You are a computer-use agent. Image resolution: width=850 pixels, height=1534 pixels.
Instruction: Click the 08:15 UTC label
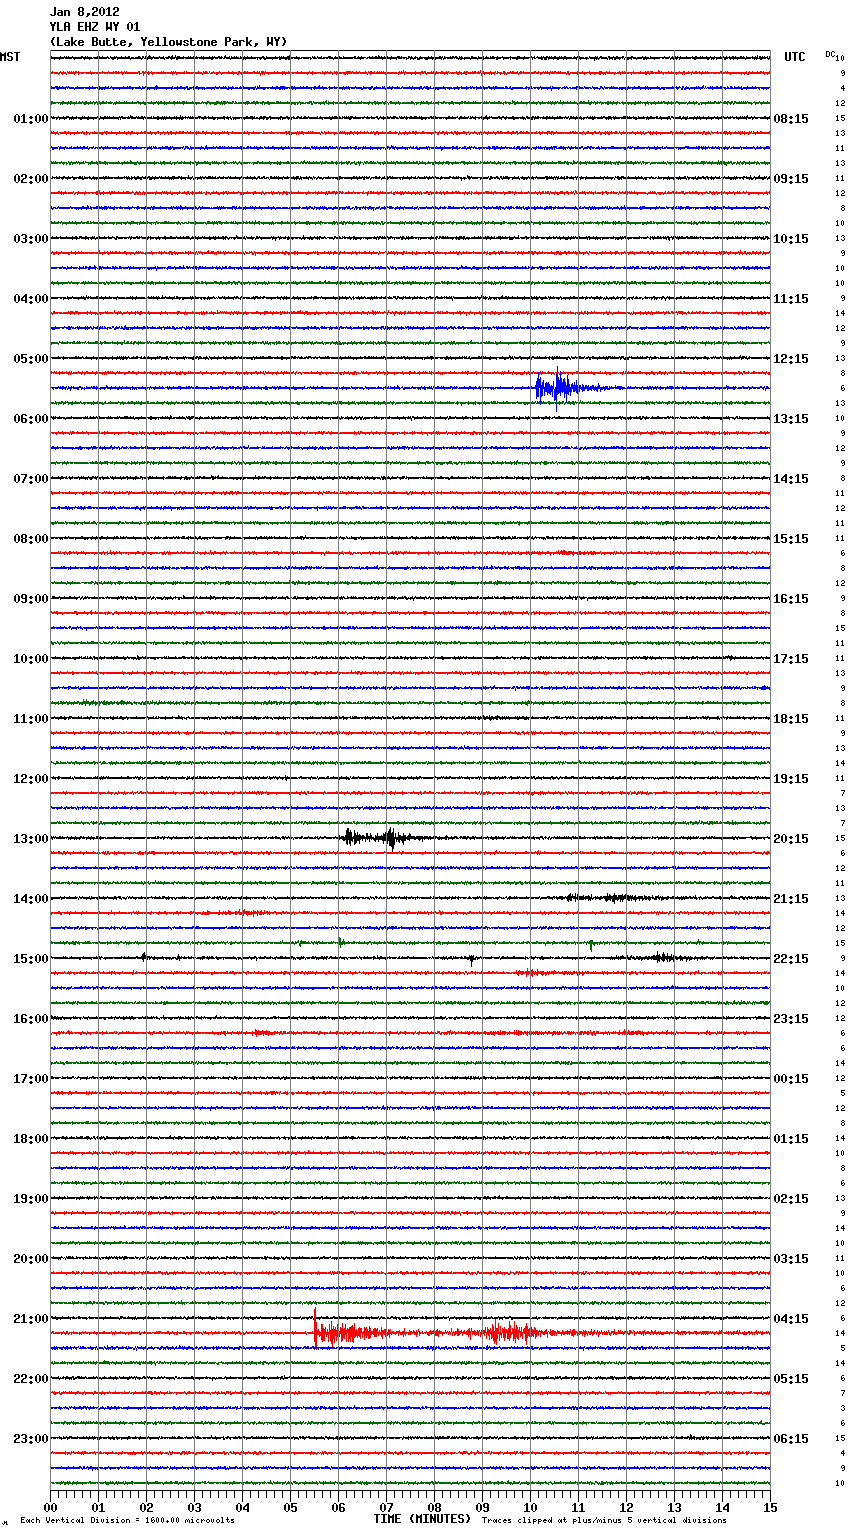(791, 119)
